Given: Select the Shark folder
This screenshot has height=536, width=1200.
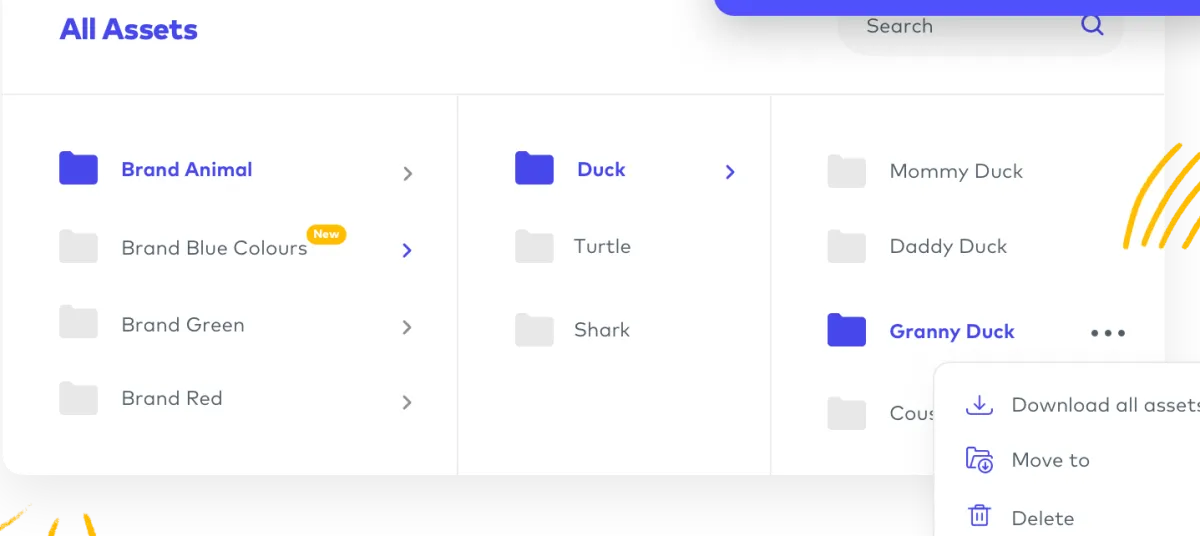Looking at the screenshot, I should coord(601,330).
